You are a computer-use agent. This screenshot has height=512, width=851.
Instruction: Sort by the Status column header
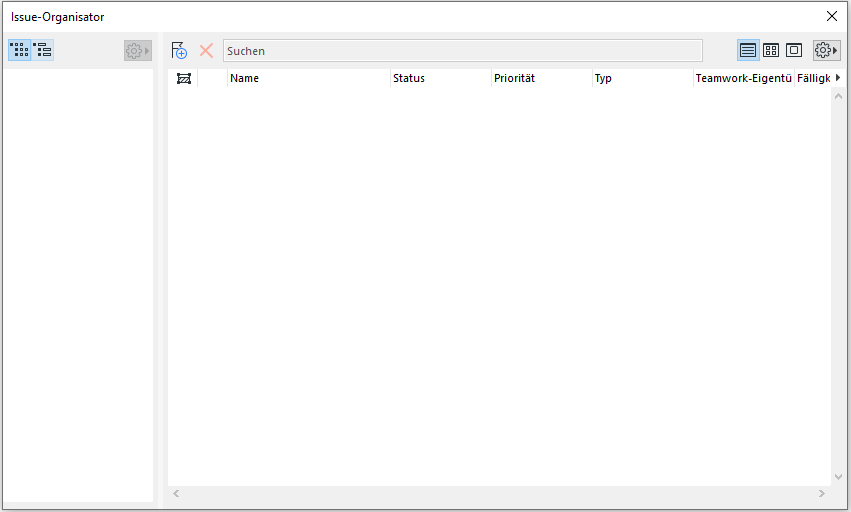click(440, 79)
